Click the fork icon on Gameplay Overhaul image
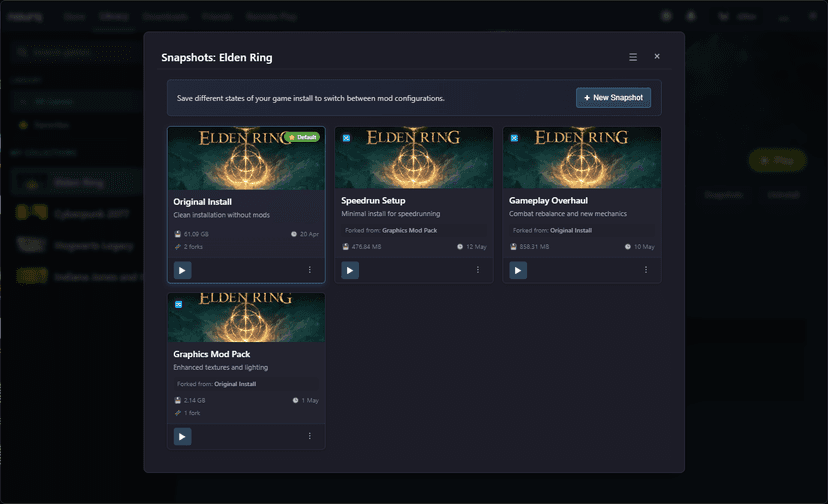This screenshot has height=504, width=828. coord(514,138)
